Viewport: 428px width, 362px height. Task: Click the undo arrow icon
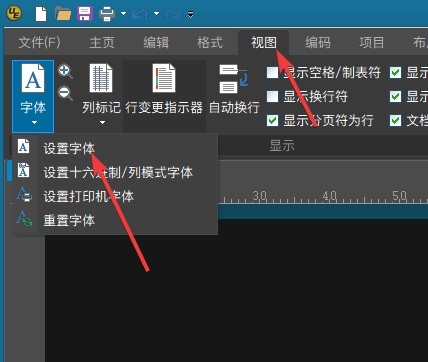point(140,14)
